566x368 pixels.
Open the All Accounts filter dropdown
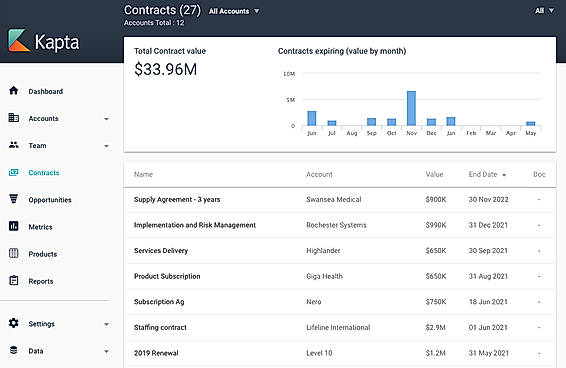[x=234, y=11]
